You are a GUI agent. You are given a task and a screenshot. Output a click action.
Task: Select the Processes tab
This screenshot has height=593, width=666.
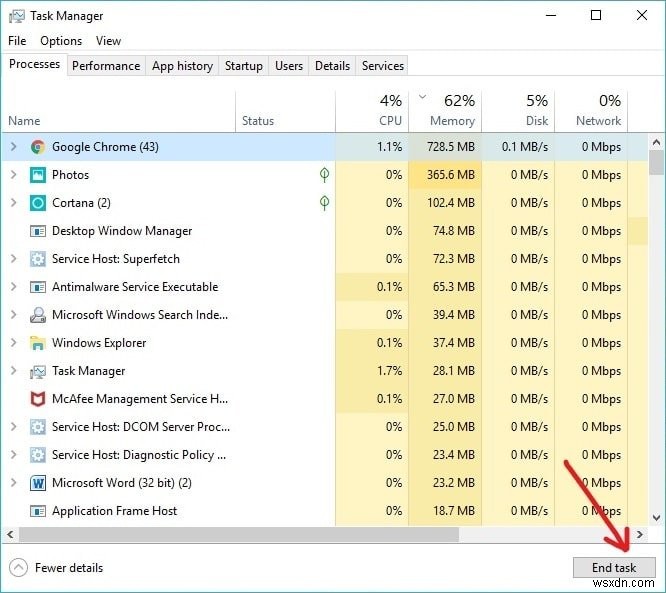(34, 64)
